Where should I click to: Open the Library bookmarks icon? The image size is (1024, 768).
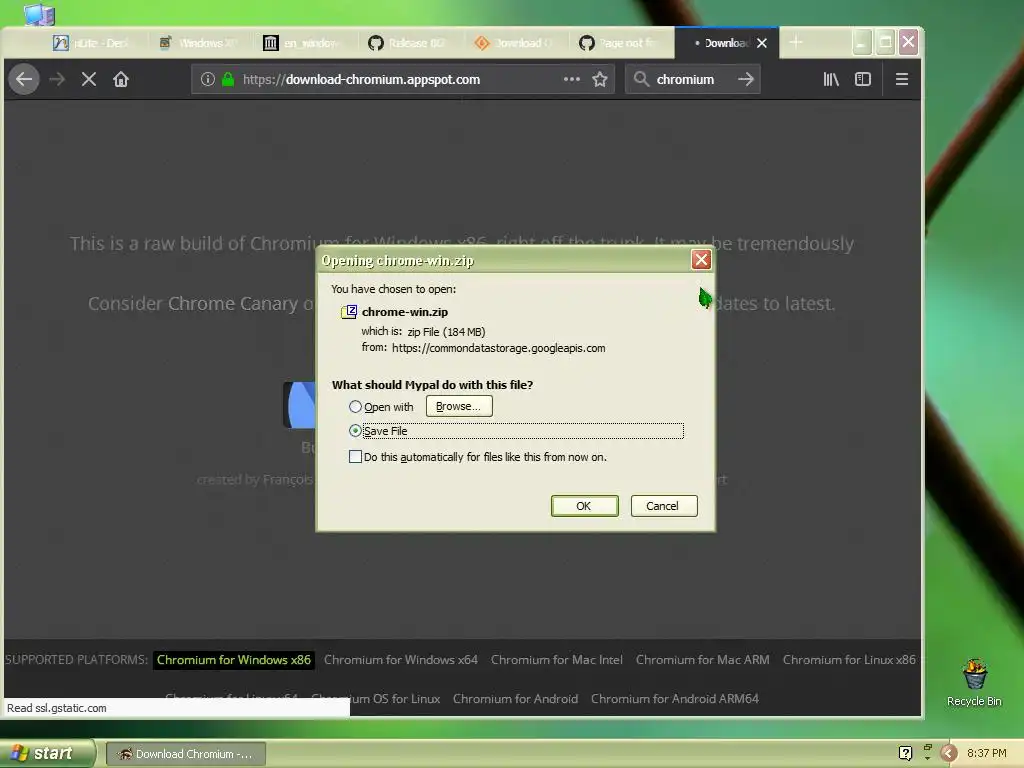831,80
